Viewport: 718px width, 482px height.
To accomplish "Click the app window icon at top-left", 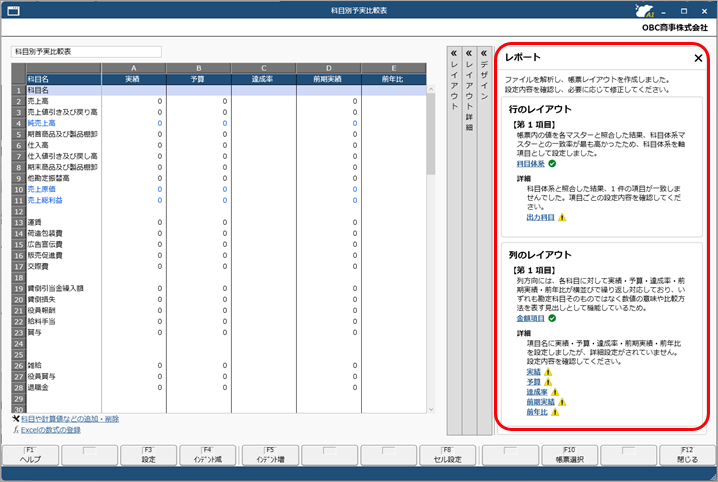I will click(13, 11).
